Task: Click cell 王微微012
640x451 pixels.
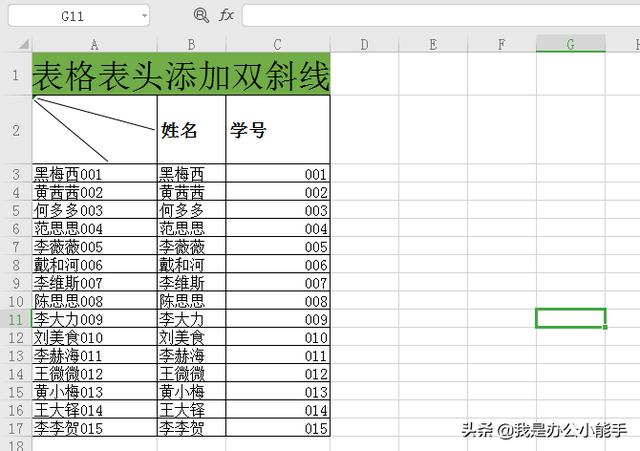Action: (x=95, y=373)
